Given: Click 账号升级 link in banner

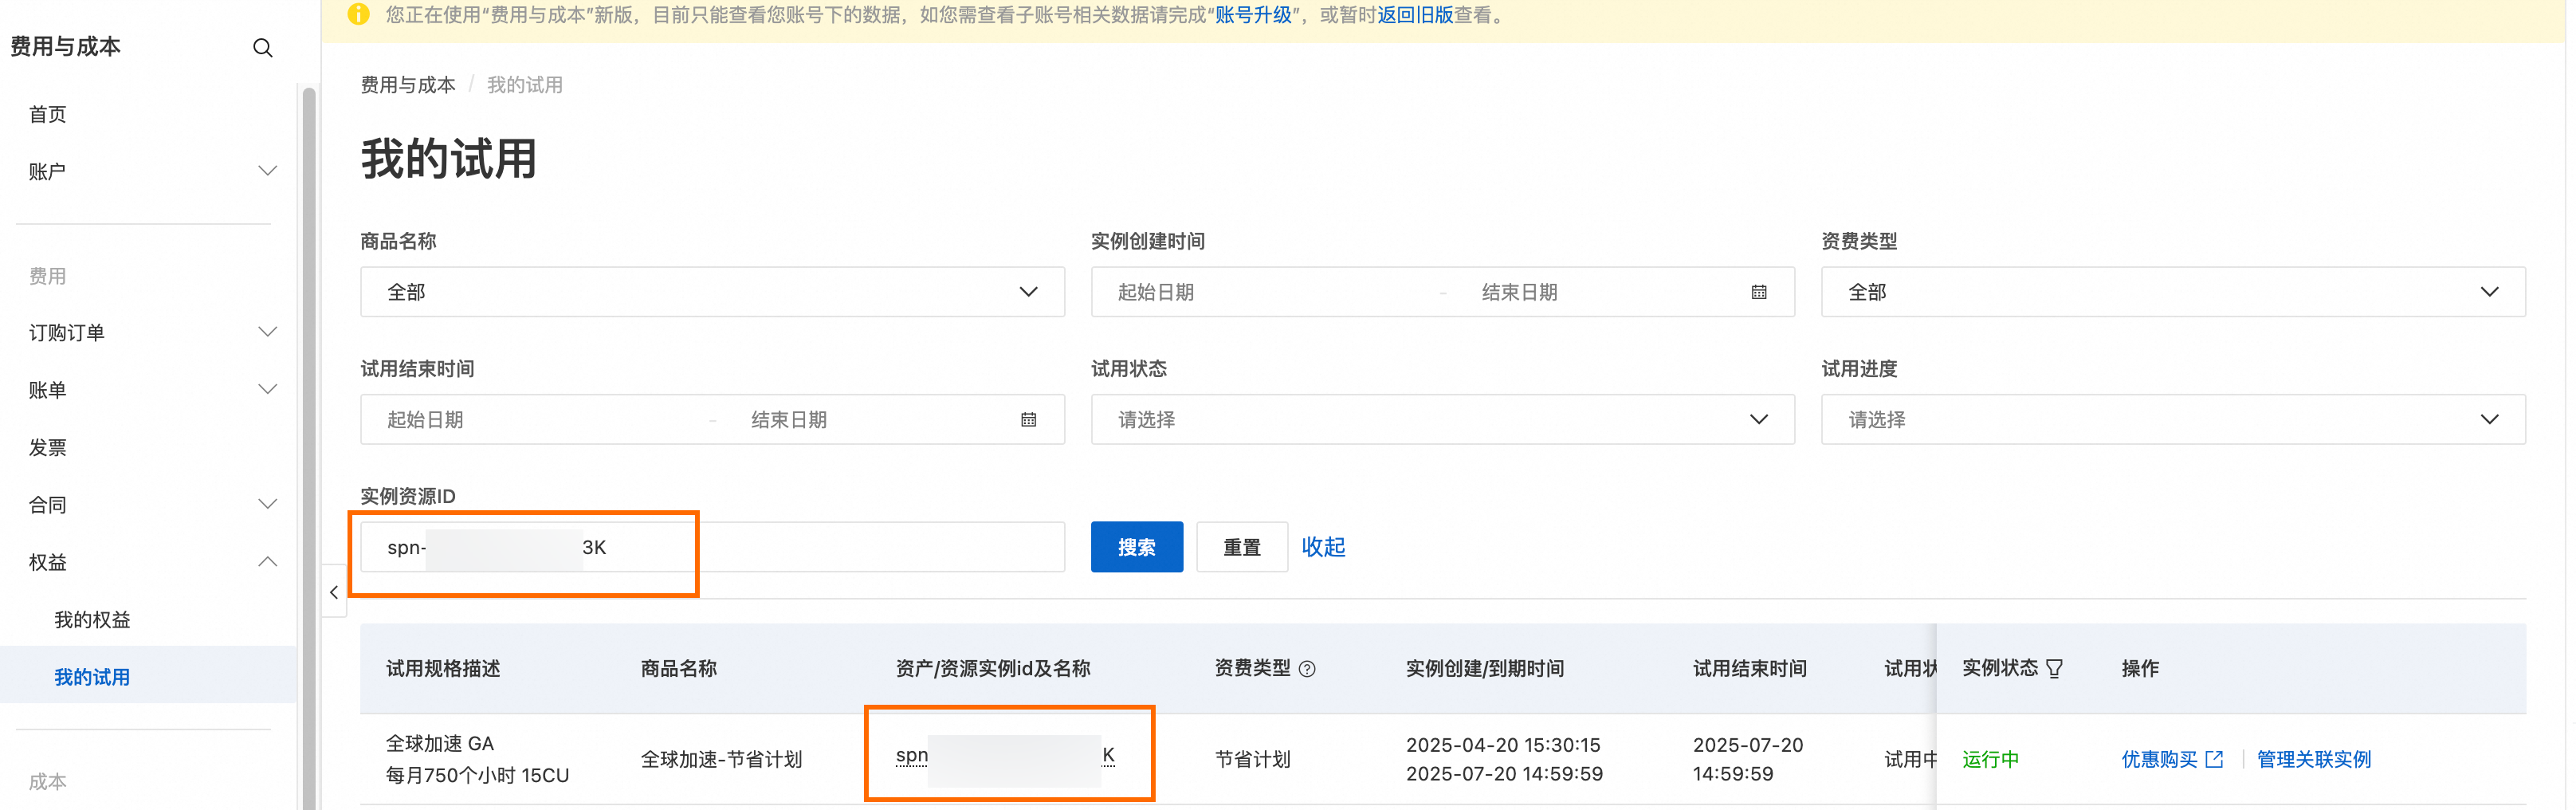Looking at the screenshot, I should [1253, 15].
